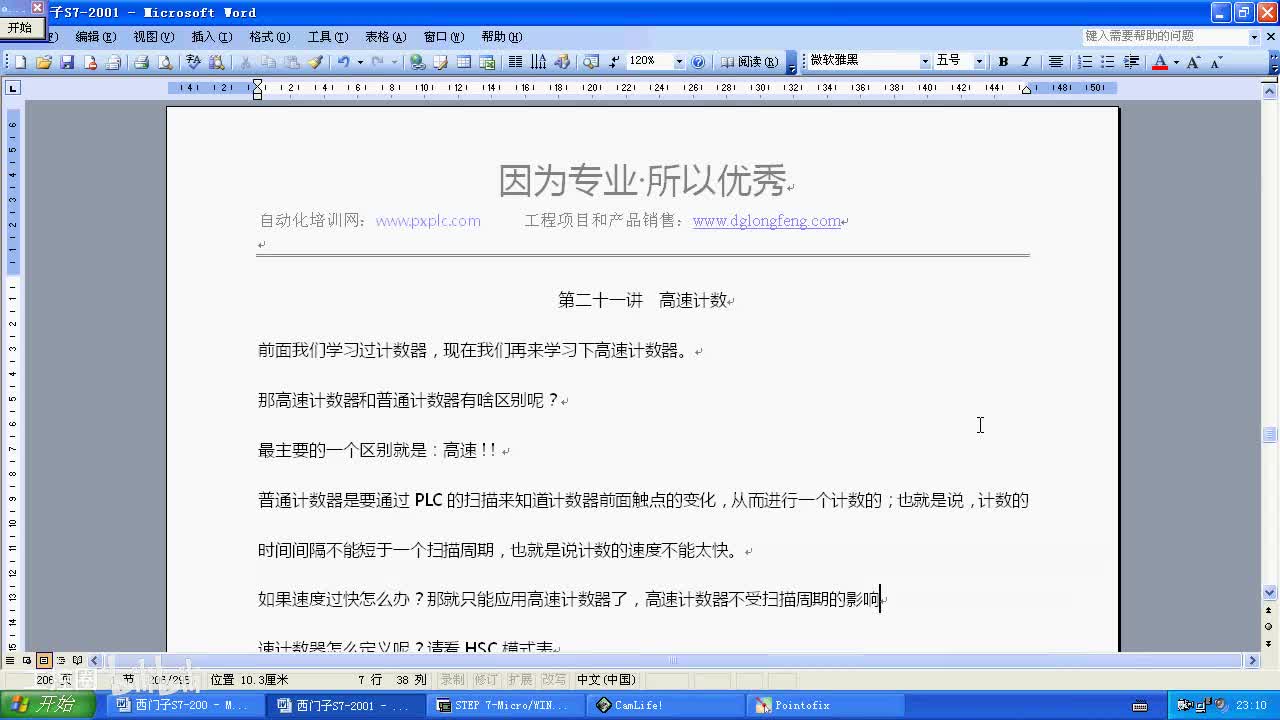Toggle Bold formatting
The height and width of the screenshot is (720, 1280).
pos(1003,62)
